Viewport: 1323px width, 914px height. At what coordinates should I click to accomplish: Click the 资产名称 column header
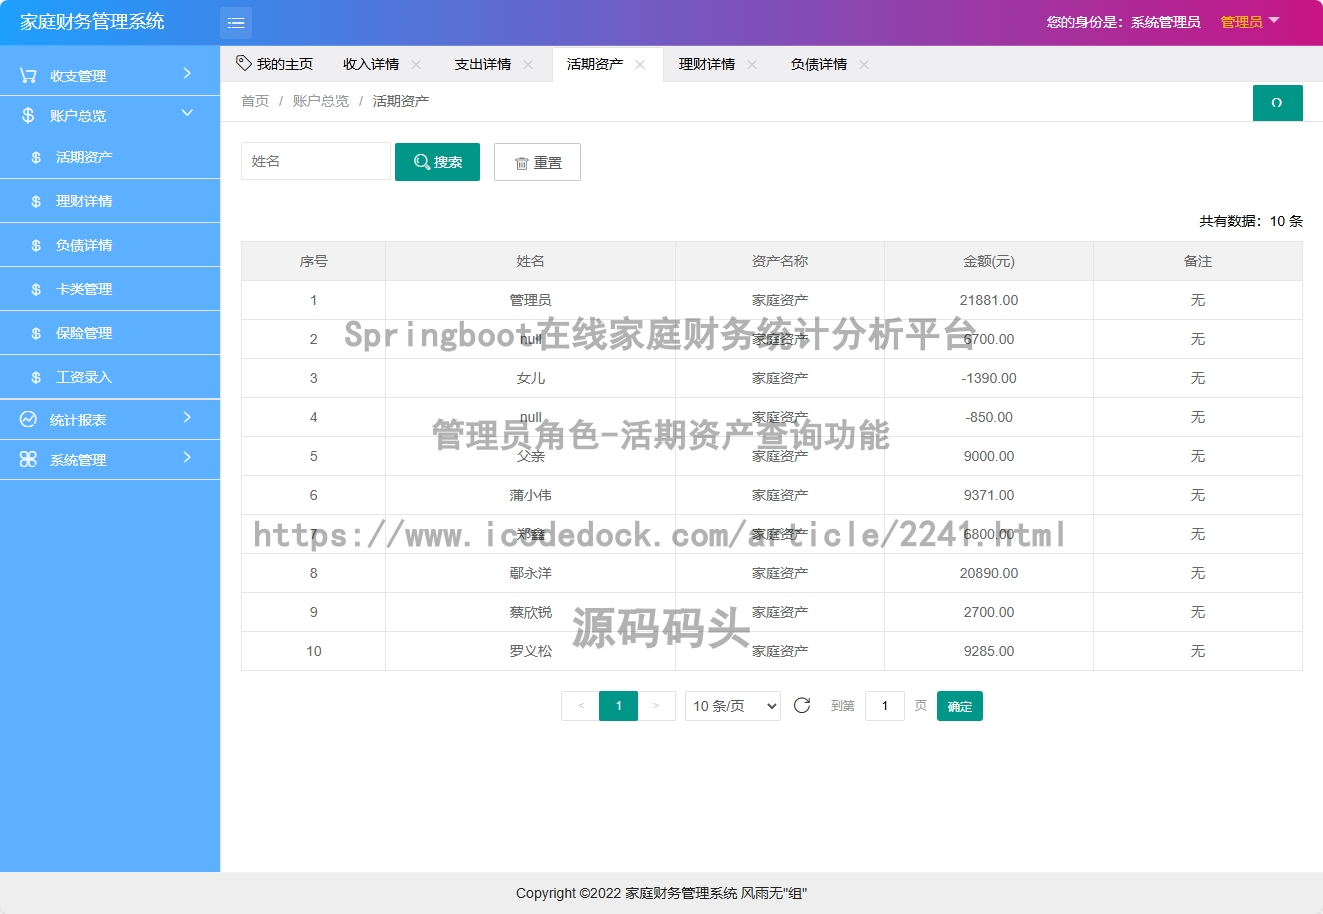pyautogui.click(x=780, y=261)
